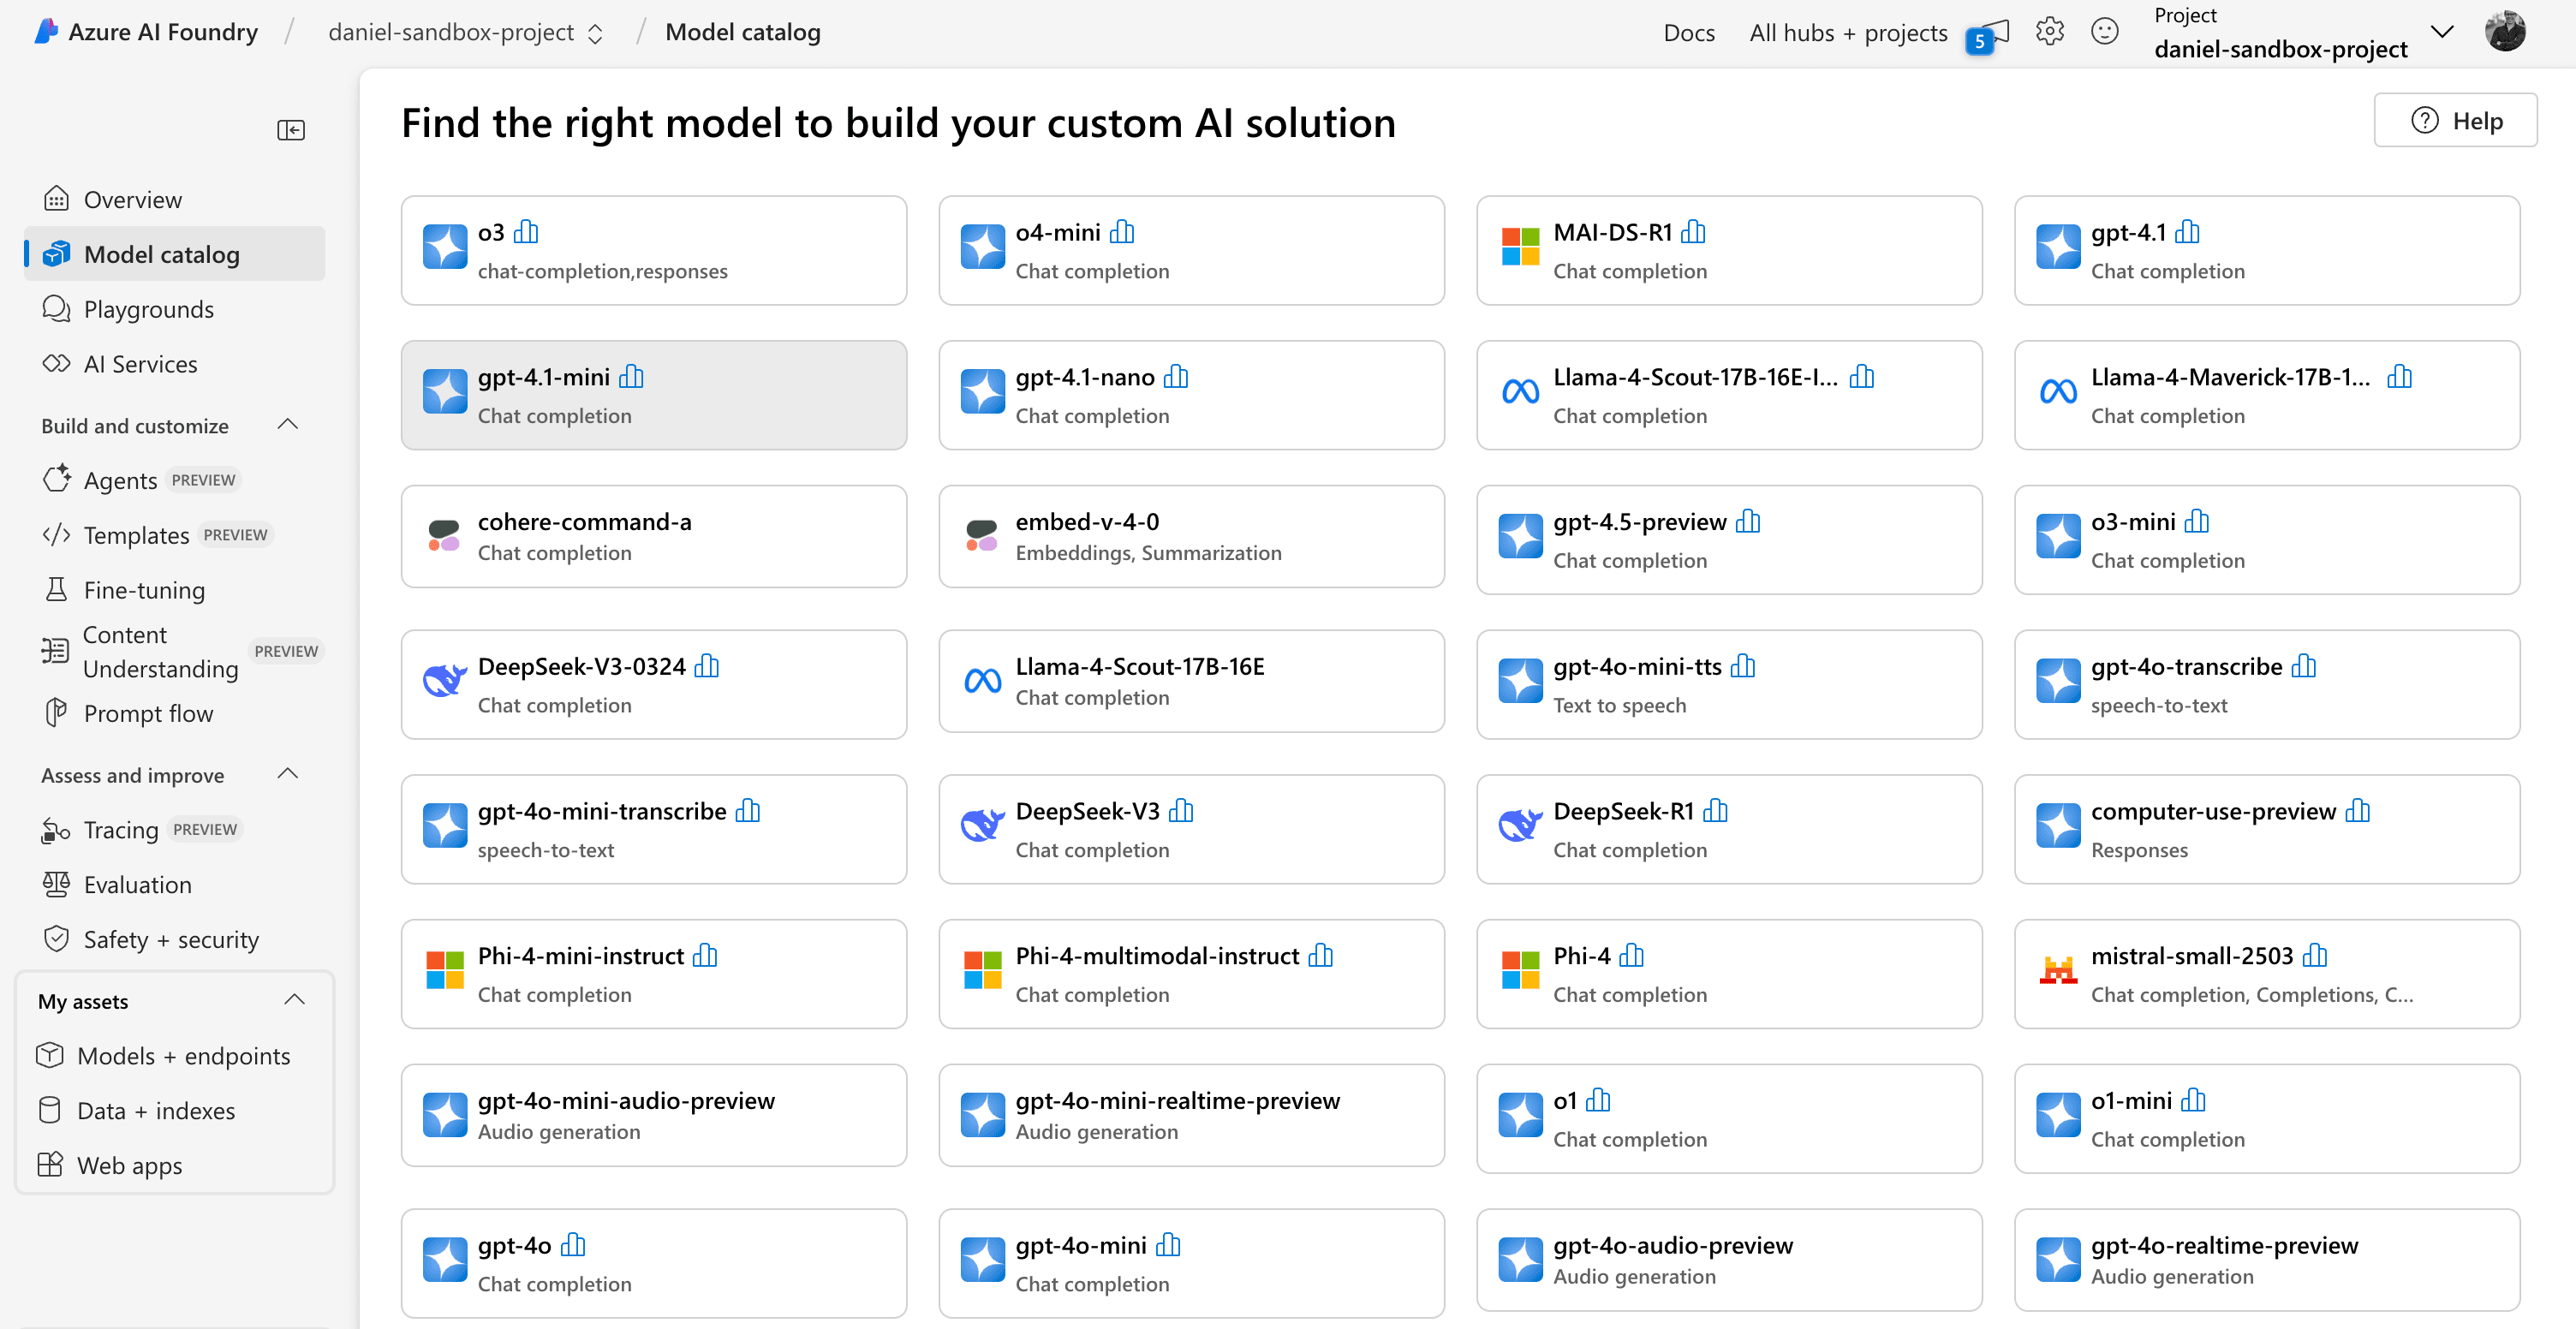This screenshot has height=1329, width=2576.
Task: Click benchmark icon beside gpt-4.1-mini
Action: tap(631, 377)
